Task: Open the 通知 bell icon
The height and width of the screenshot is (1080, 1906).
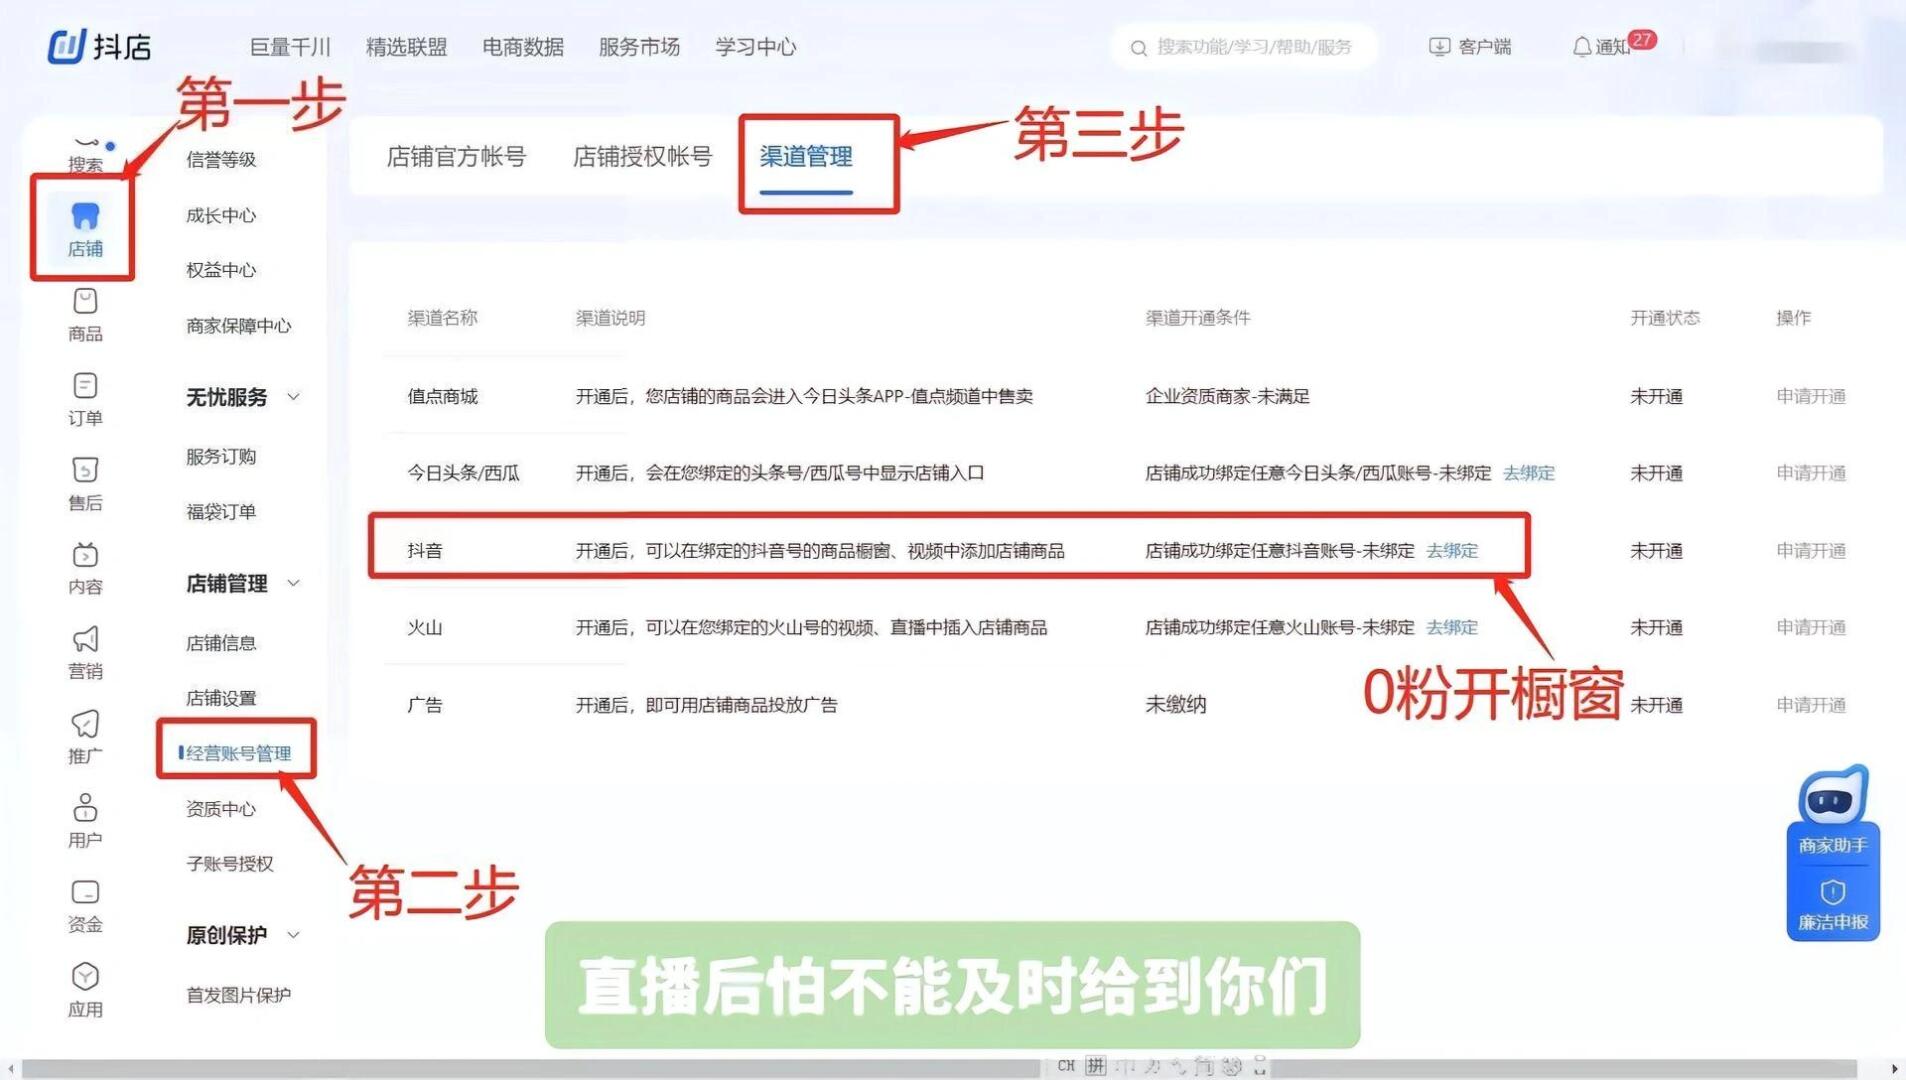Action: 1582,47
